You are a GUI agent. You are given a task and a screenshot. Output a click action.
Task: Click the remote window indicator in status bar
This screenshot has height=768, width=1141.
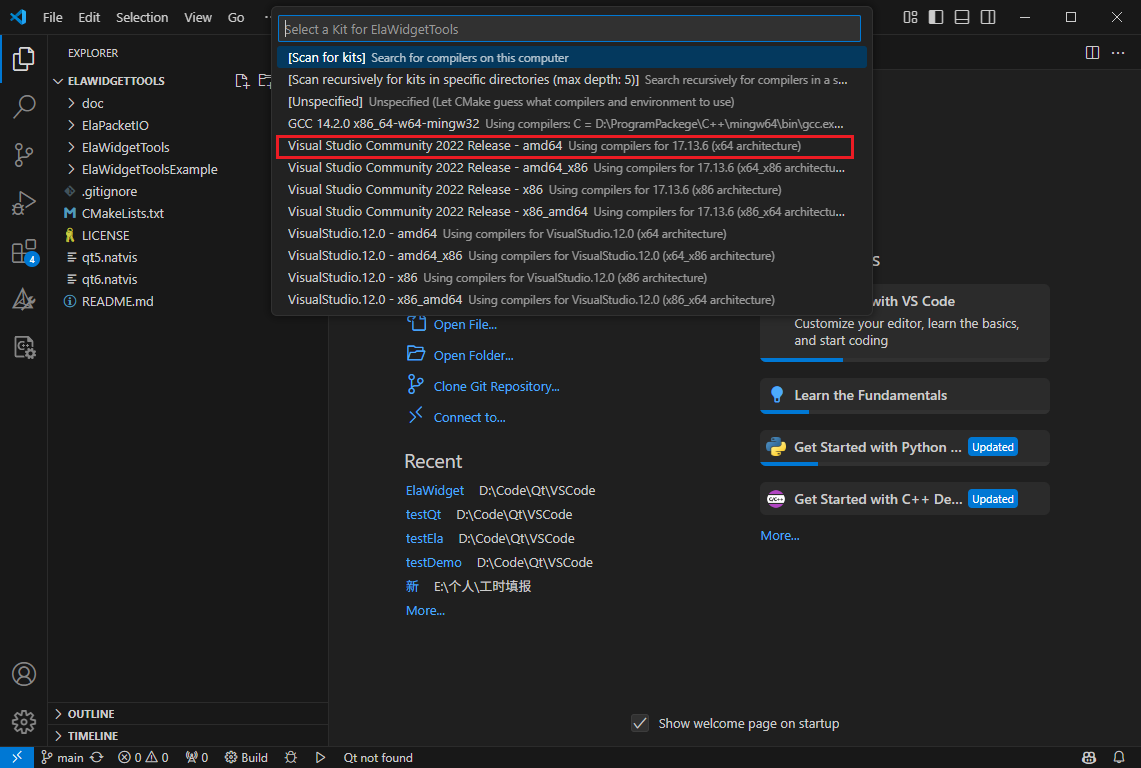pyautogui.click(x=17, y=757)
